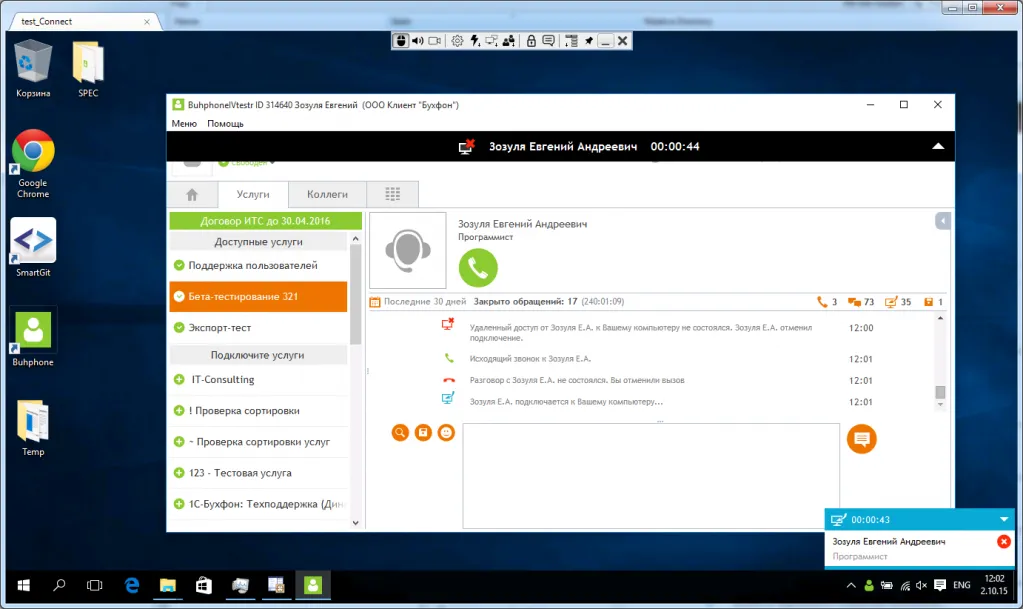Open settings gear in remote session toolbar

457,41
